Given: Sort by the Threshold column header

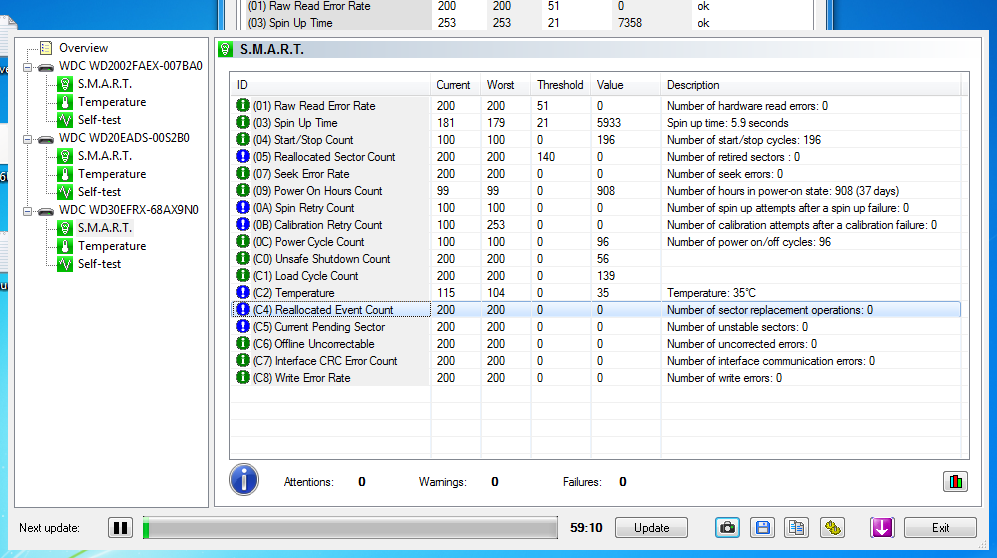Looking at the screenshot, I should [x=561, y=85].
